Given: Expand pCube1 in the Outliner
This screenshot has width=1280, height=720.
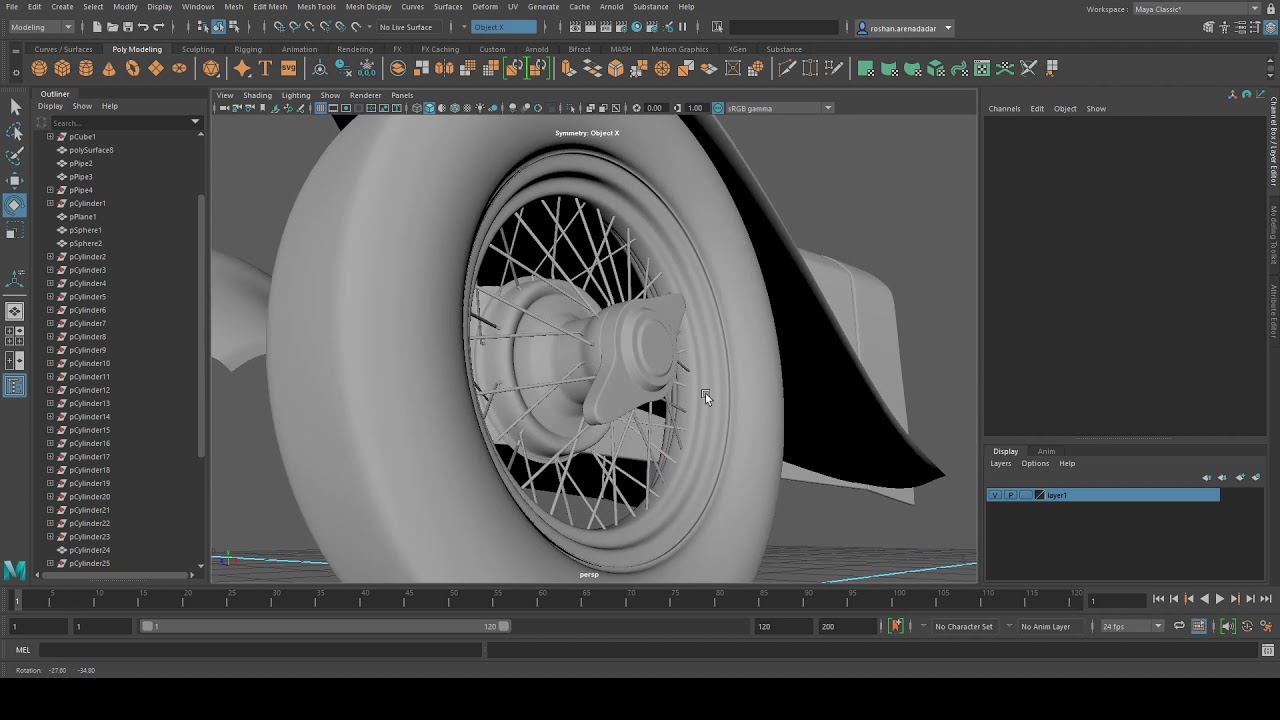Looking at the screenshot, I should [x=50, y=136].
